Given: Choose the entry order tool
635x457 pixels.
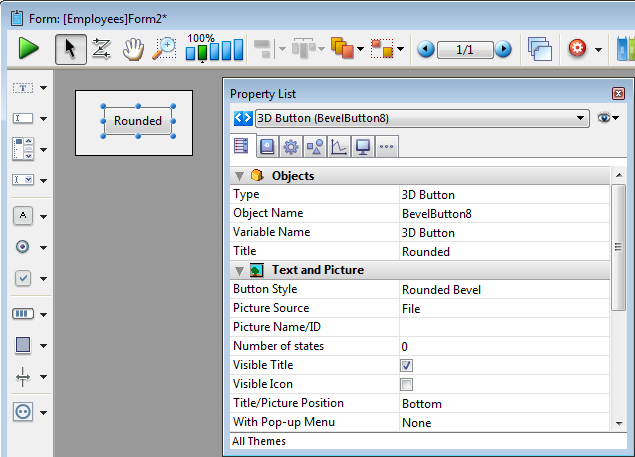Looking at the screenshot, I should click(x=101, y=48).
